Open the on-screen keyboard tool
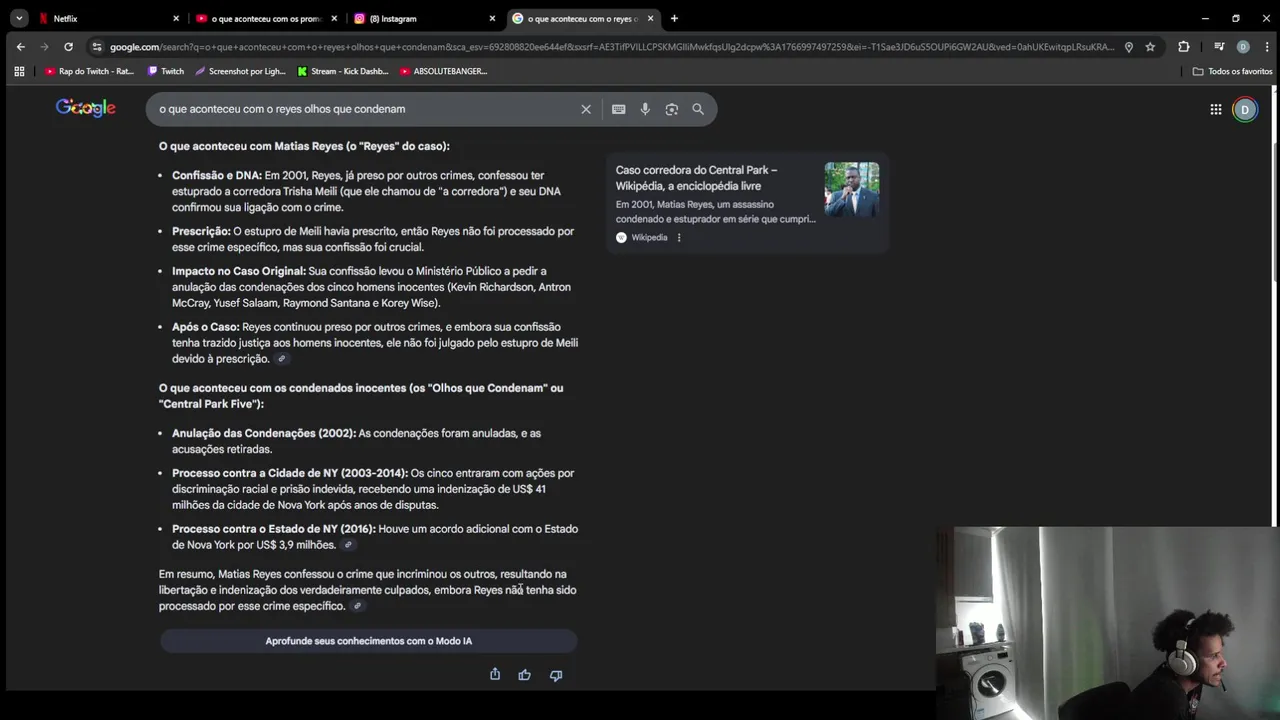The width and height of the screenshot is (1280, 720). (x=618, y=109)
